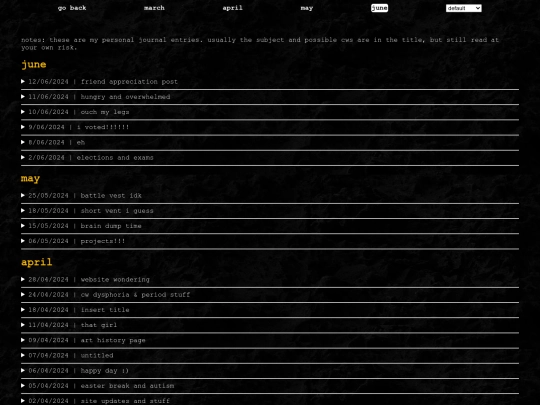Open the 'default' theme dropdown
This screenshot has width=540, height=405.
click(464, 8)
